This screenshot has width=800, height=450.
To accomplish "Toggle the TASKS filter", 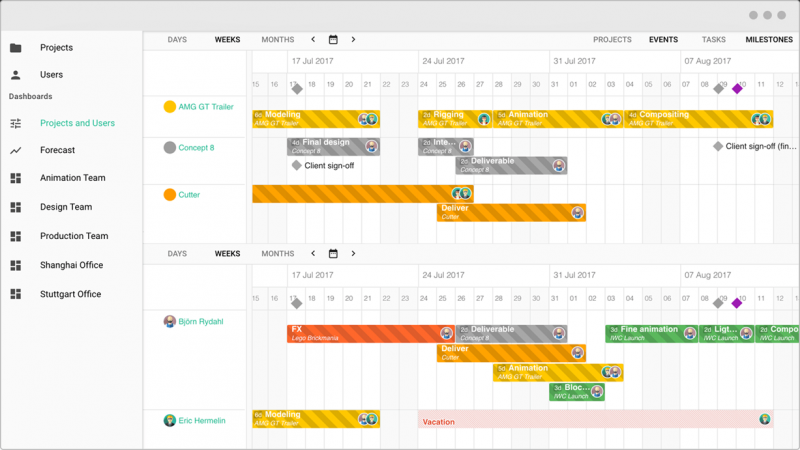I will click(713, 39).
